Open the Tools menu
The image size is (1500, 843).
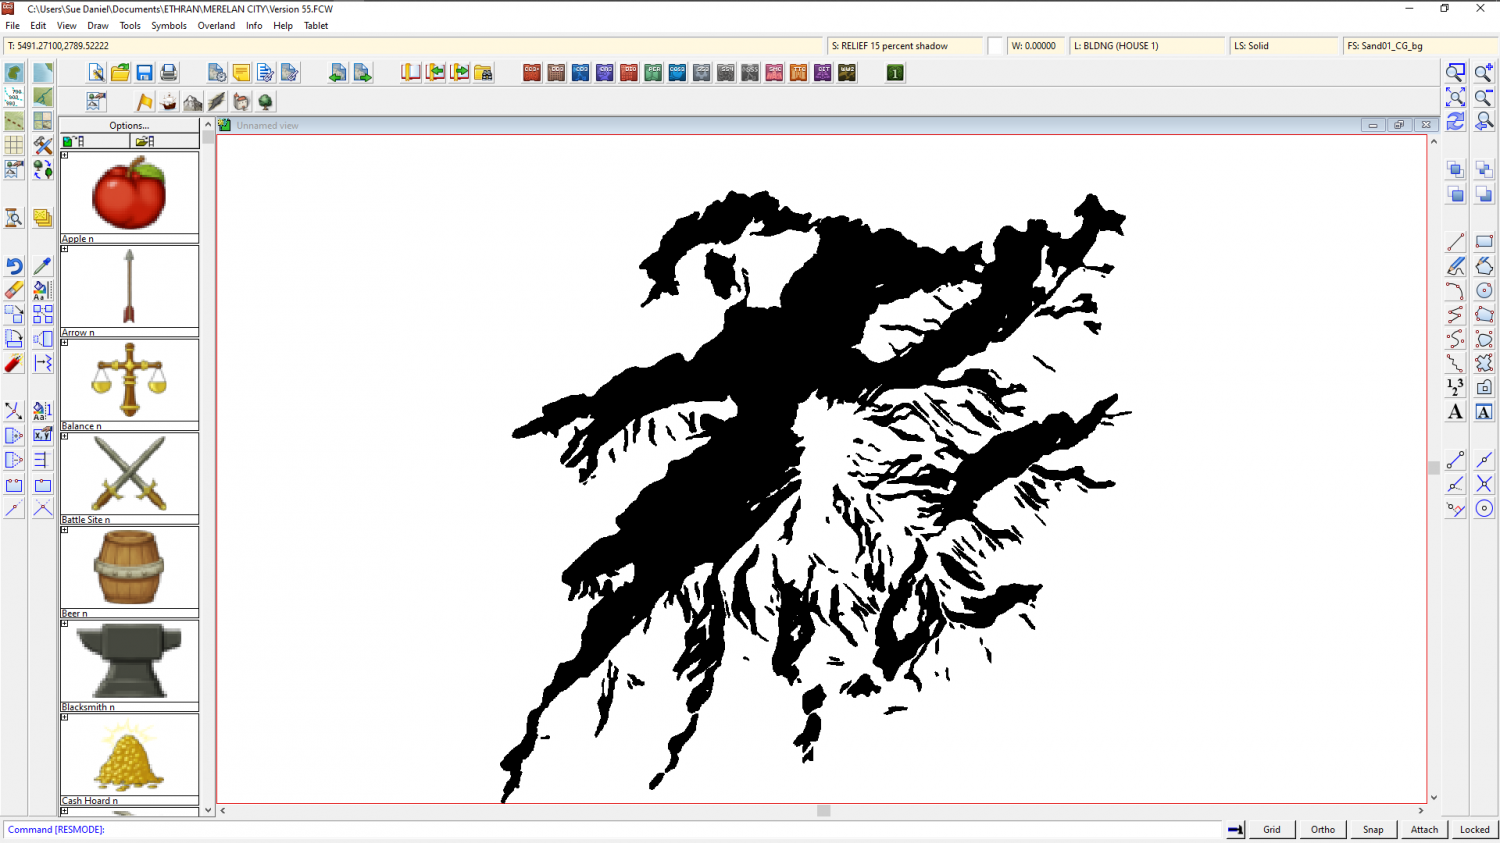coord(130,26)
